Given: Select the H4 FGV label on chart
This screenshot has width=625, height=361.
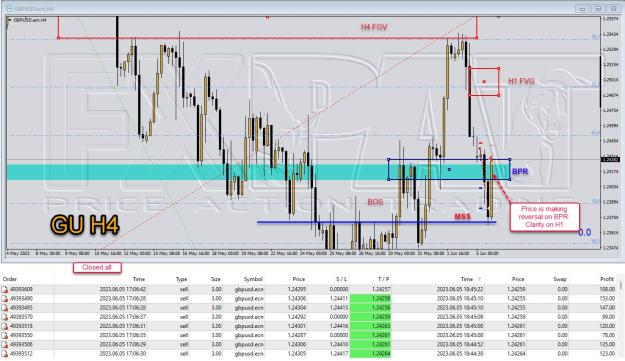Looking at the screenshot, I should [374, 27].
